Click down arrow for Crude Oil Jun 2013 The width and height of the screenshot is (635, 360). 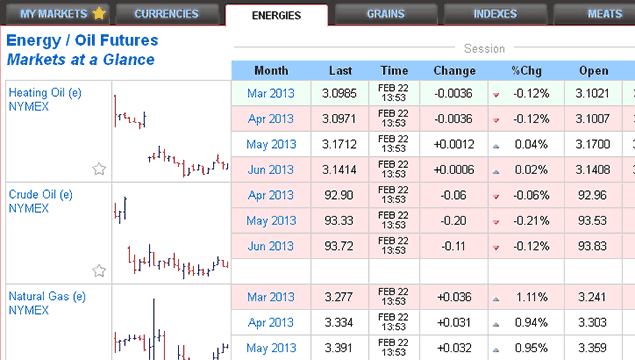tap(496, 247)
